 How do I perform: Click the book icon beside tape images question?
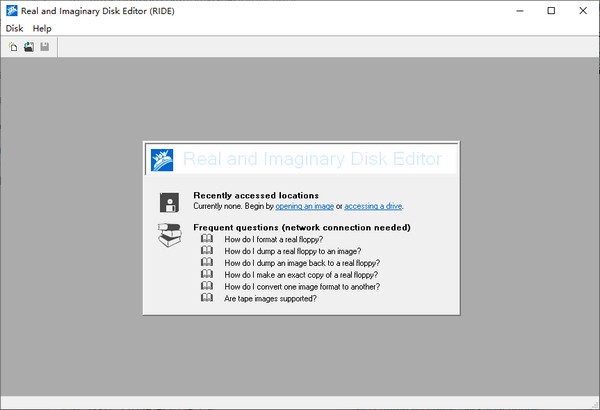click(x=207, y=298)
